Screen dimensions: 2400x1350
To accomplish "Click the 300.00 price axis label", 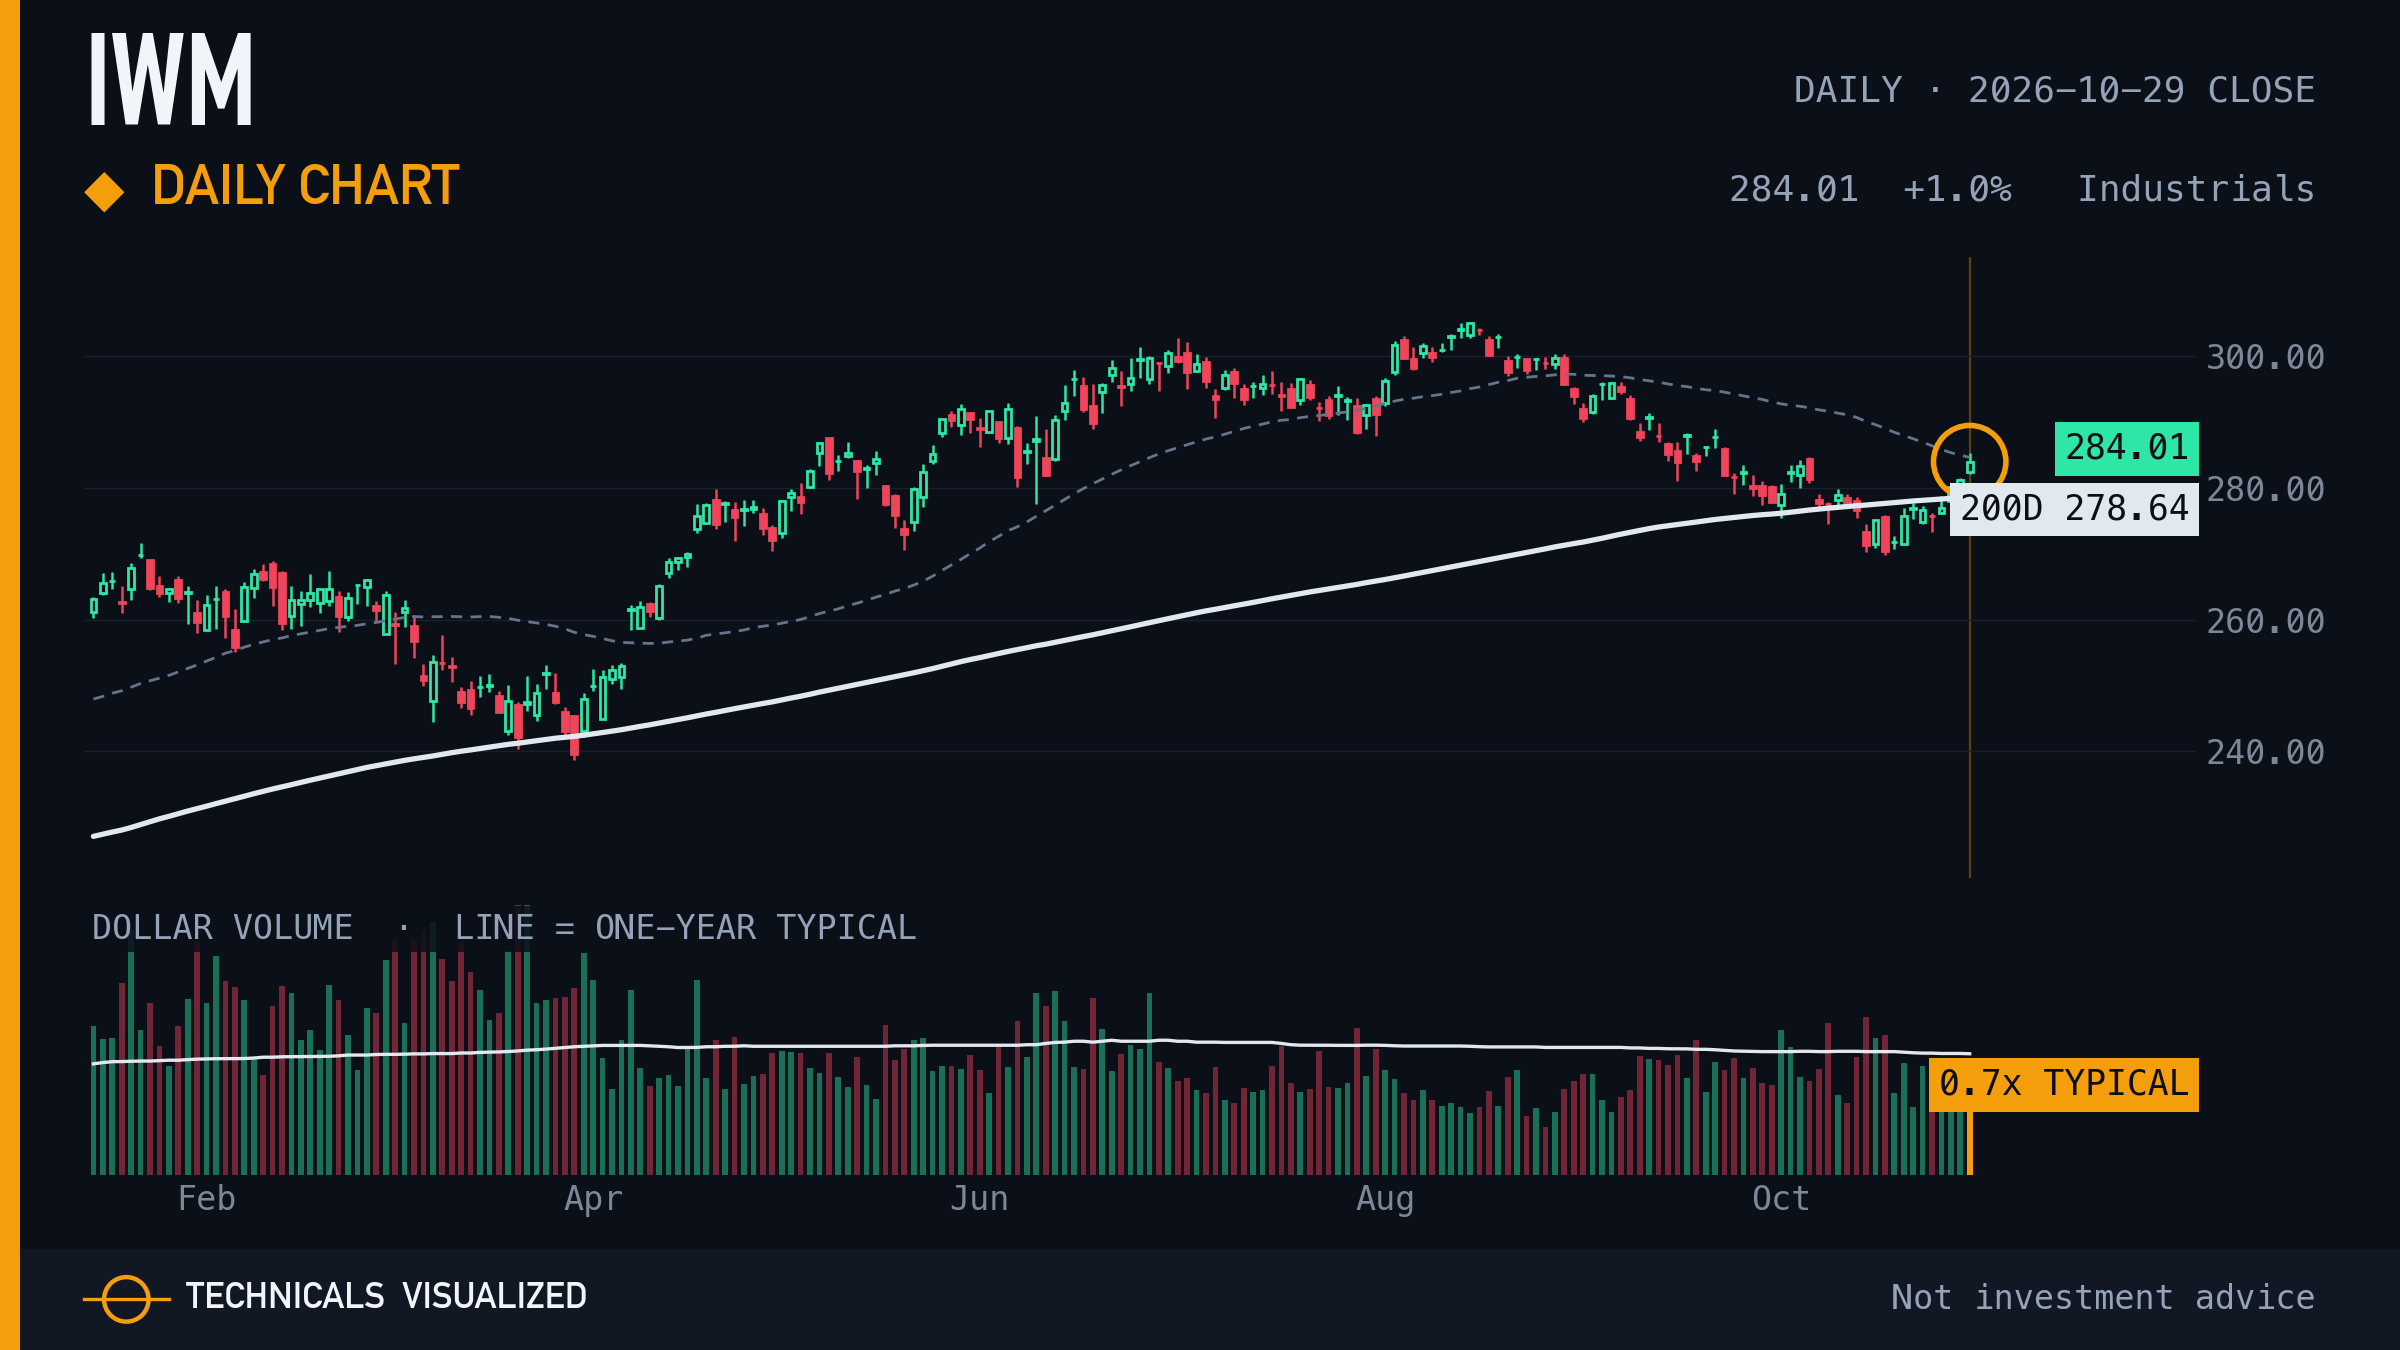I will 2265,357.
